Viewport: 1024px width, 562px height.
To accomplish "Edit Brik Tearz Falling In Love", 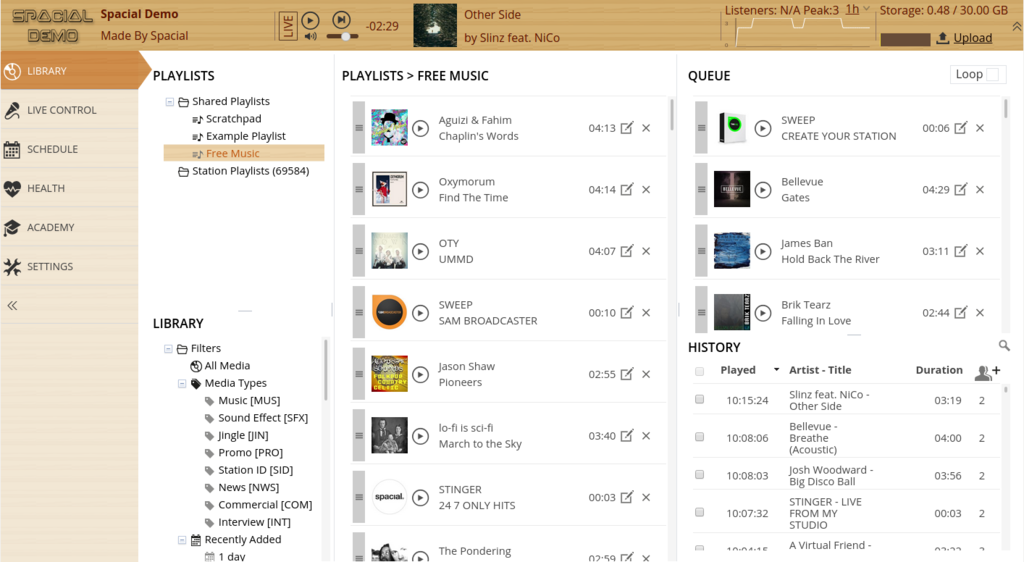I will [x=960, y=312].
